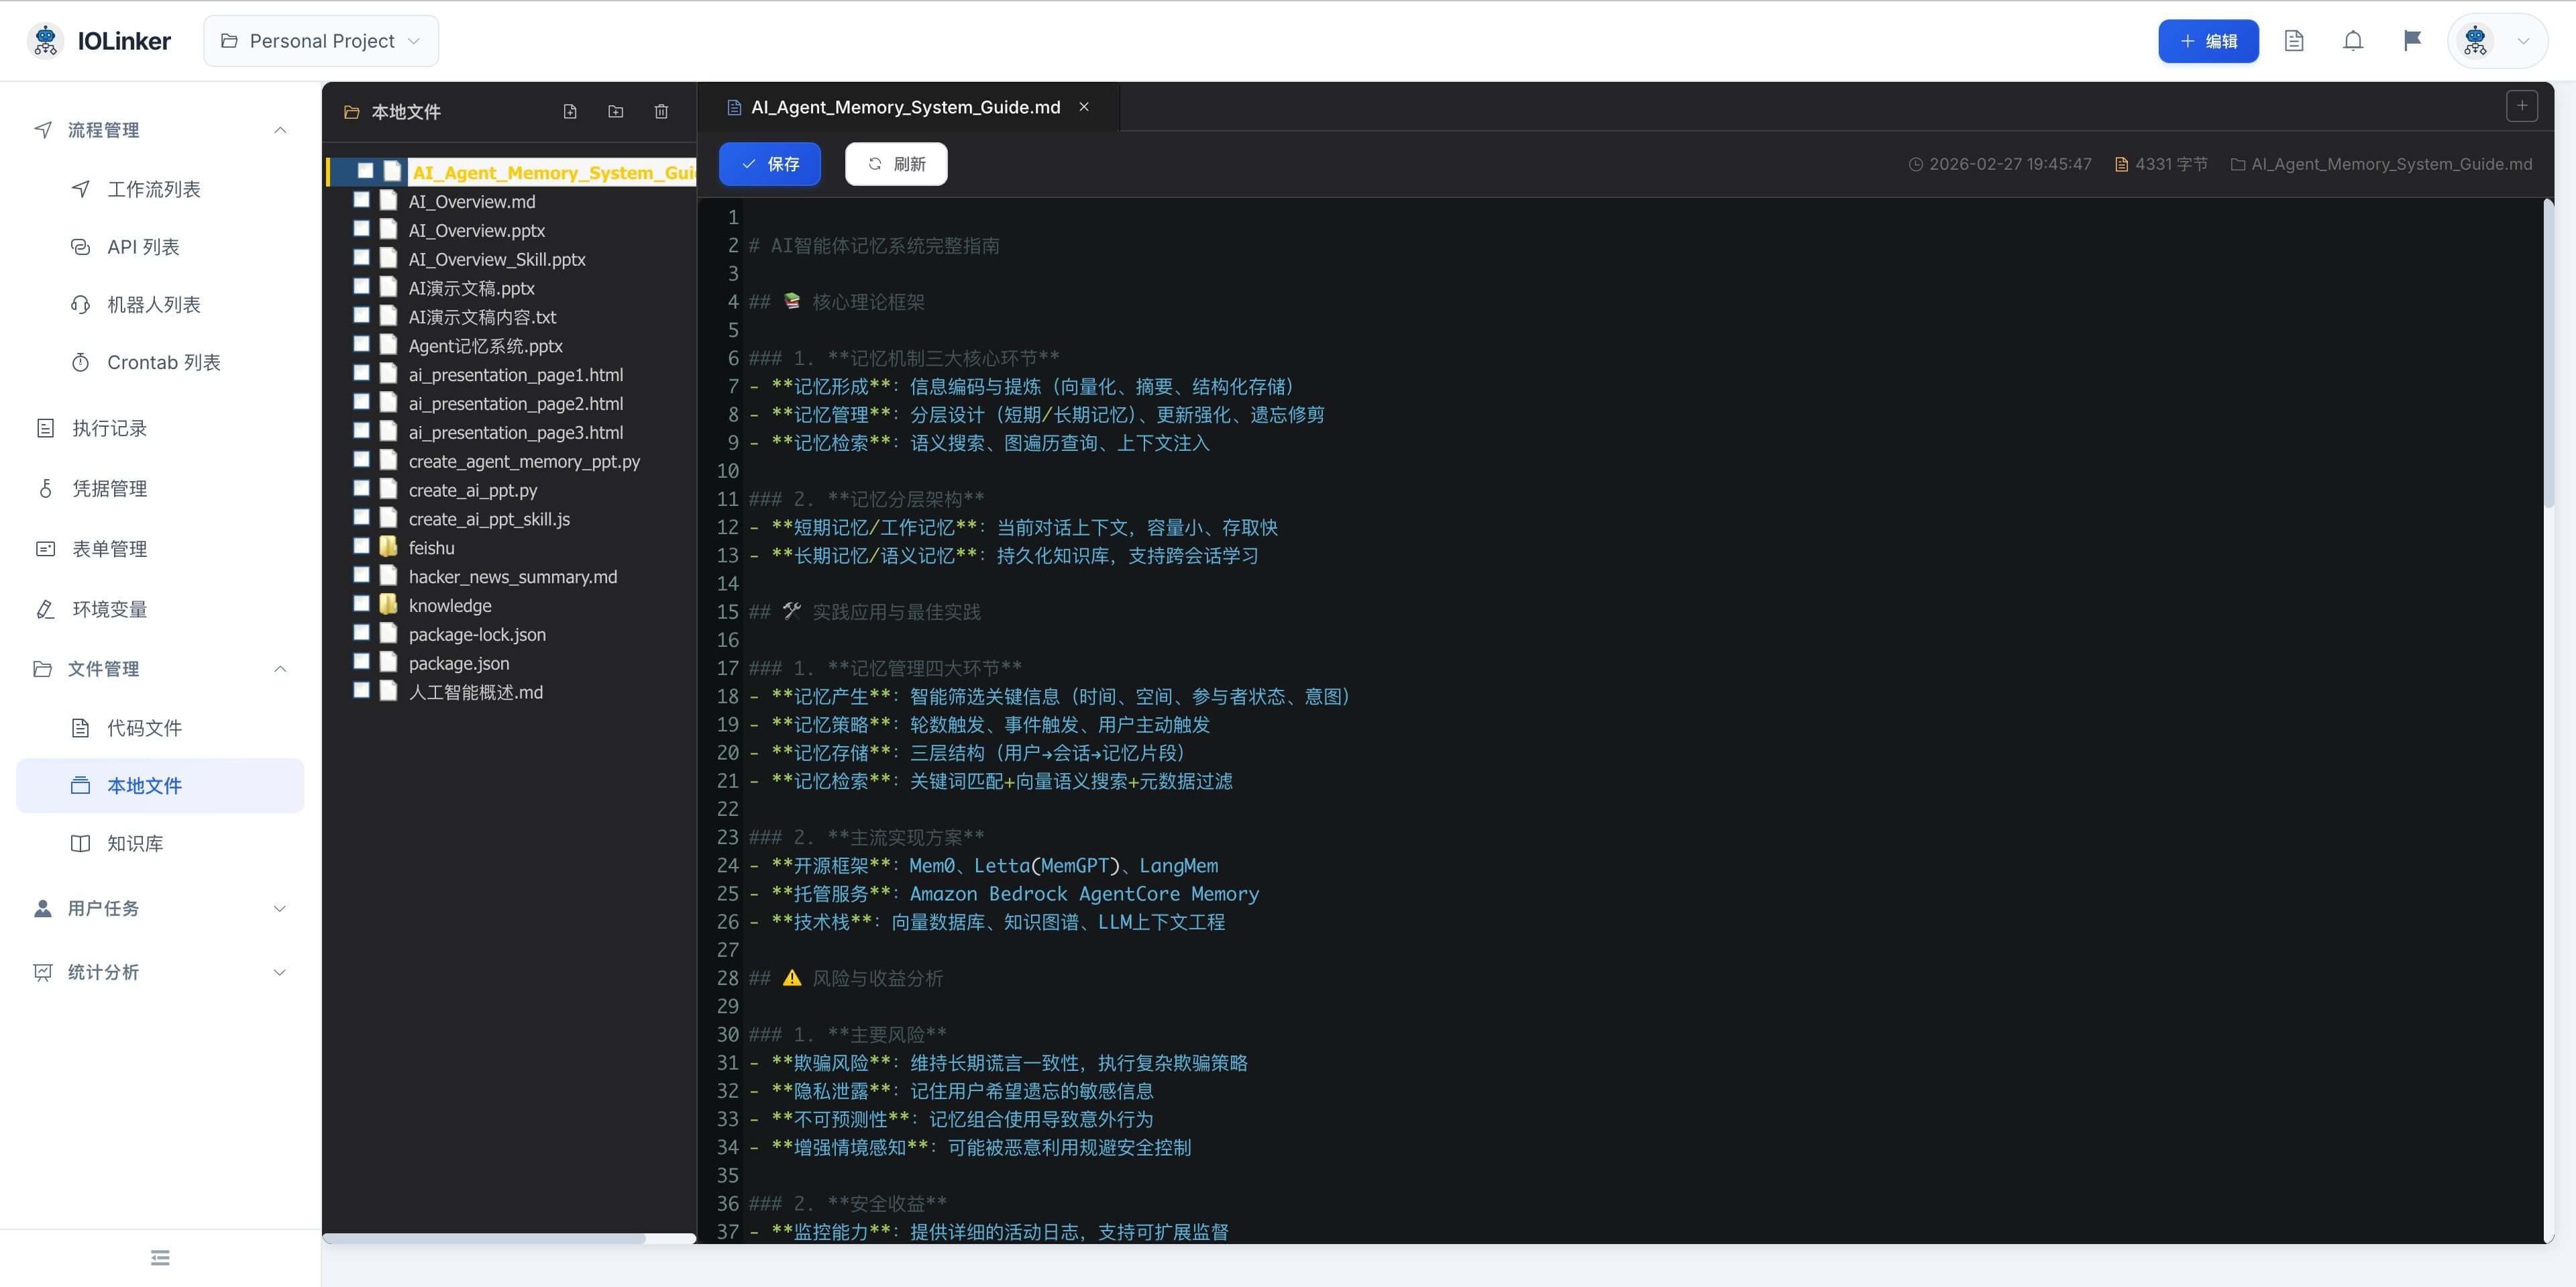Viewport: 2576px width, 1287px height.
Task: Click the 刷新 refresh button
Action: coord(895,163)
